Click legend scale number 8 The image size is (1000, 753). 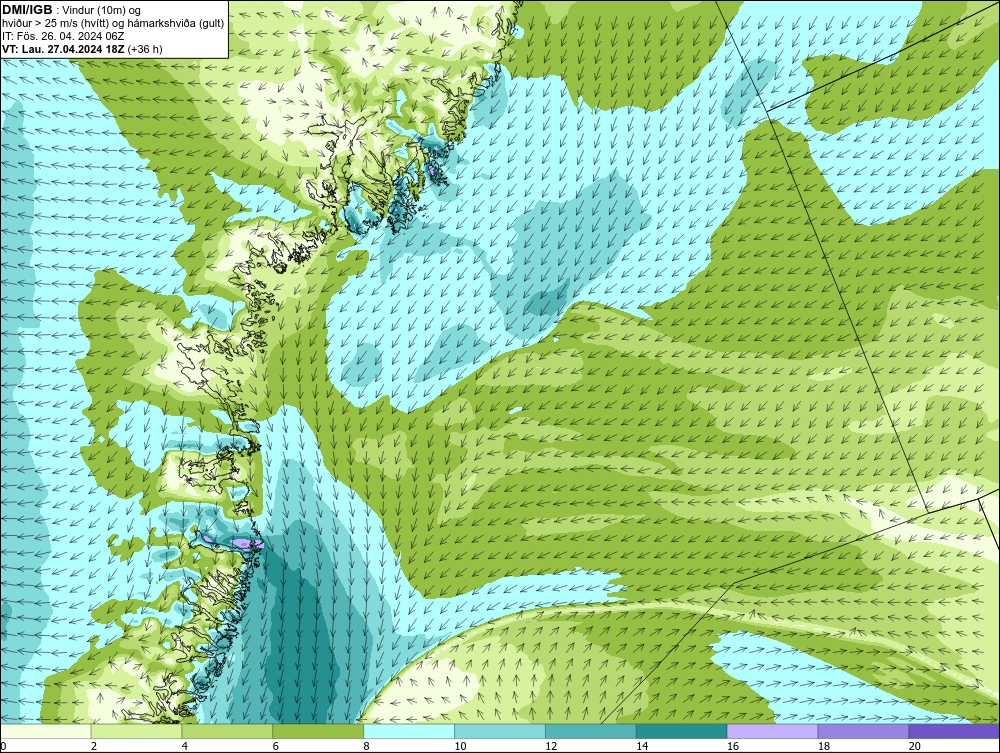(x=367, y=746)
